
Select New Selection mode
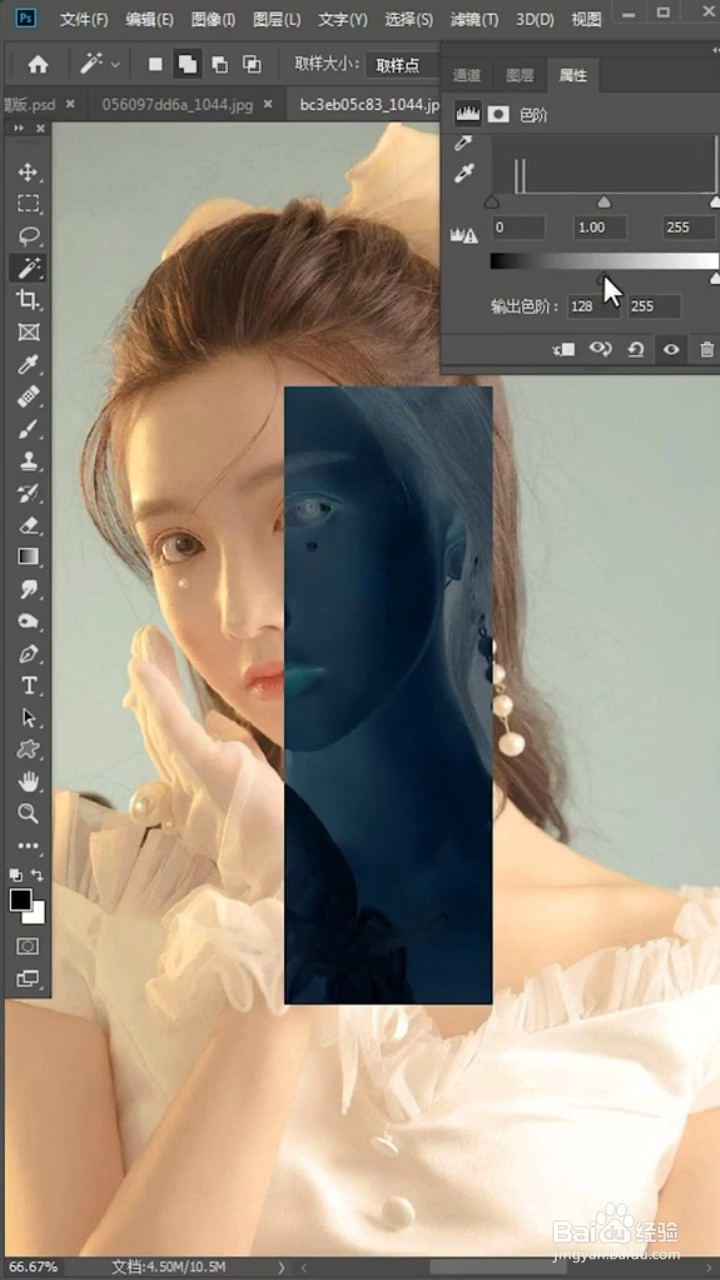[155, 64]
